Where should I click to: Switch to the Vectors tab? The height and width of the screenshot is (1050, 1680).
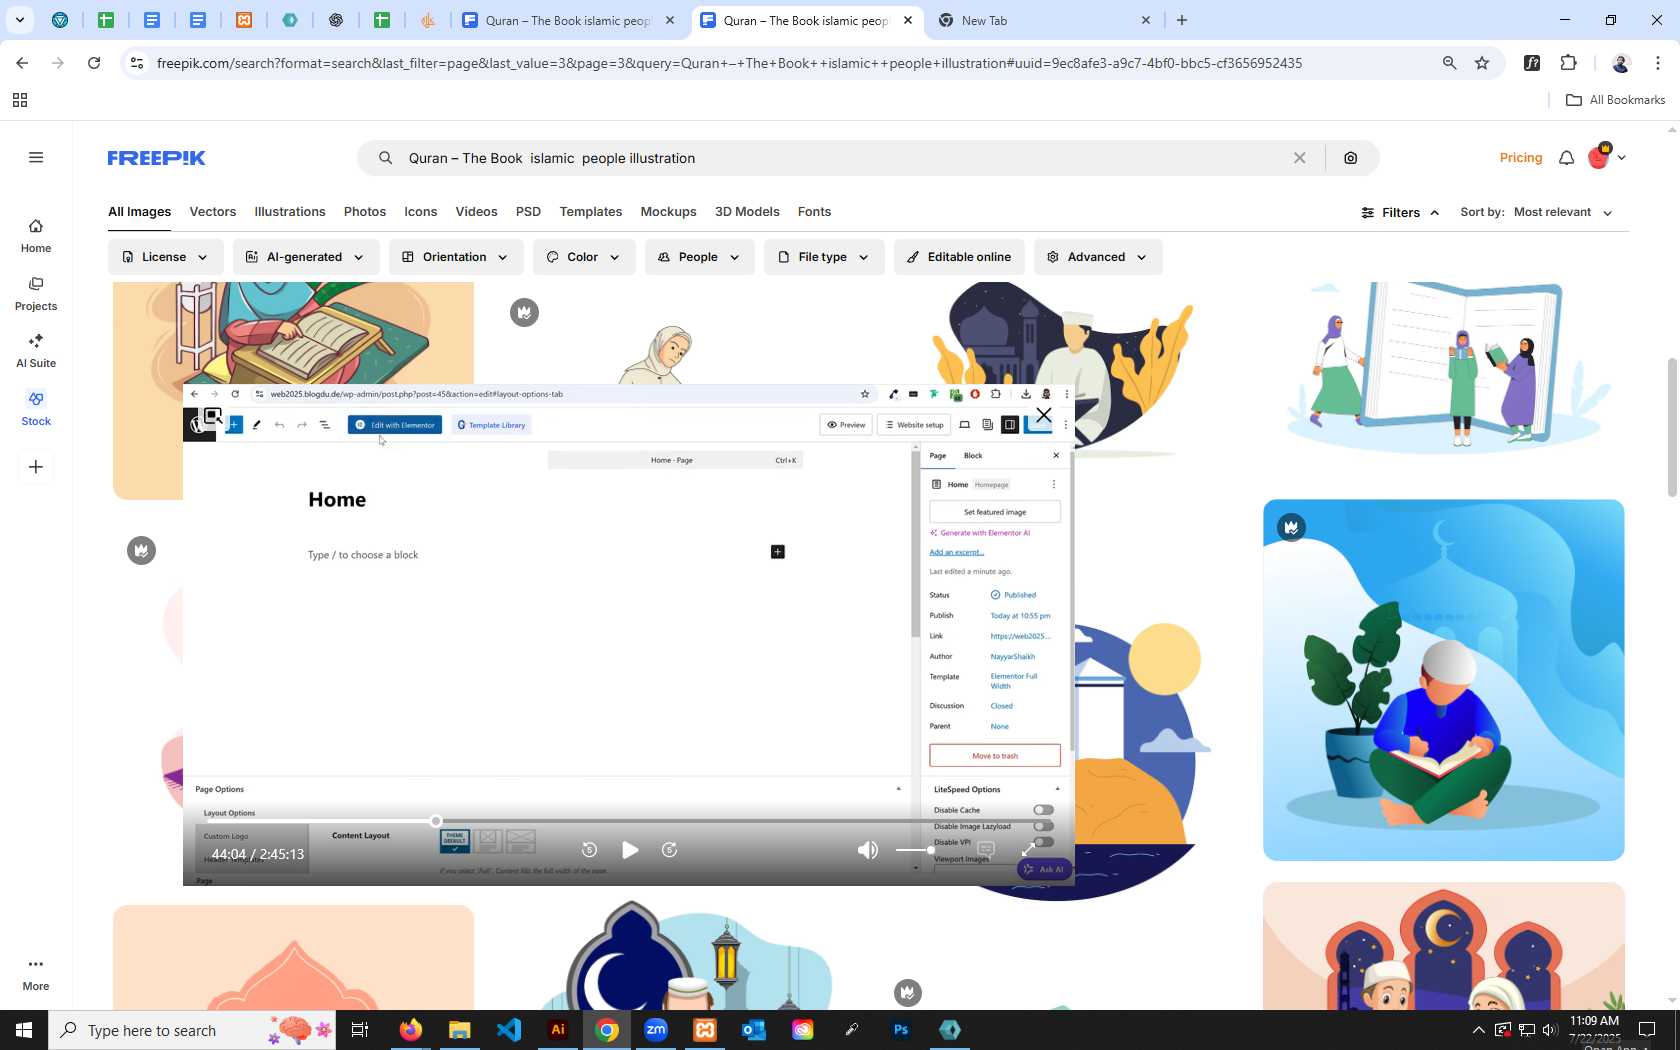click(213, 212)
